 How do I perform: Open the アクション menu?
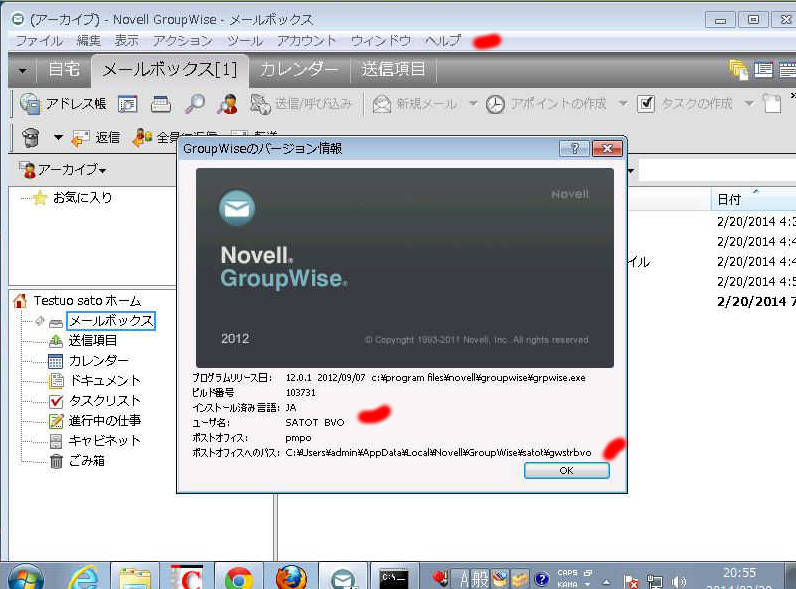click(x=183, y=41)
